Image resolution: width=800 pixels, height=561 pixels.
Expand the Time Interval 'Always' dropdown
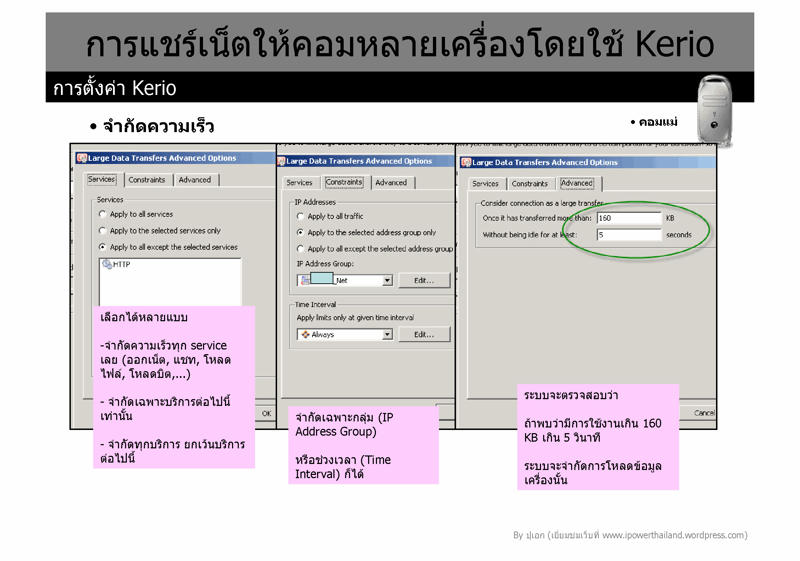pos(387,335)
